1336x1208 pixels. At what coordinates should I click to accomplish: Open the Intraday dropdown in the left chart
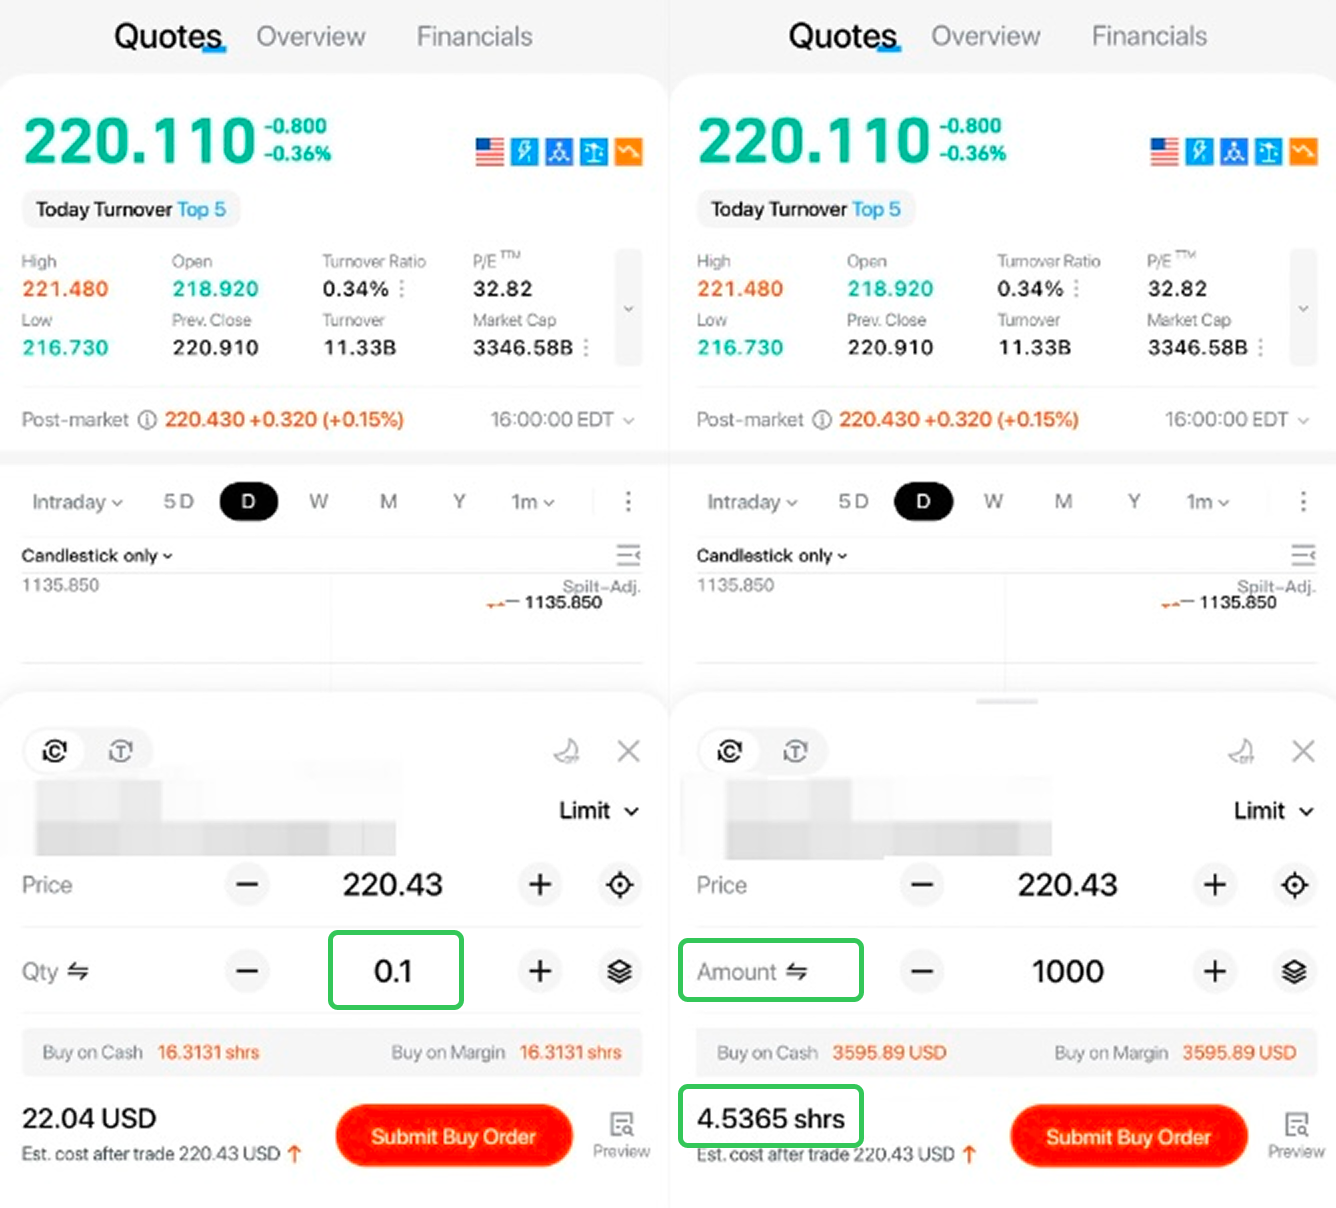[x=77, y=502]
